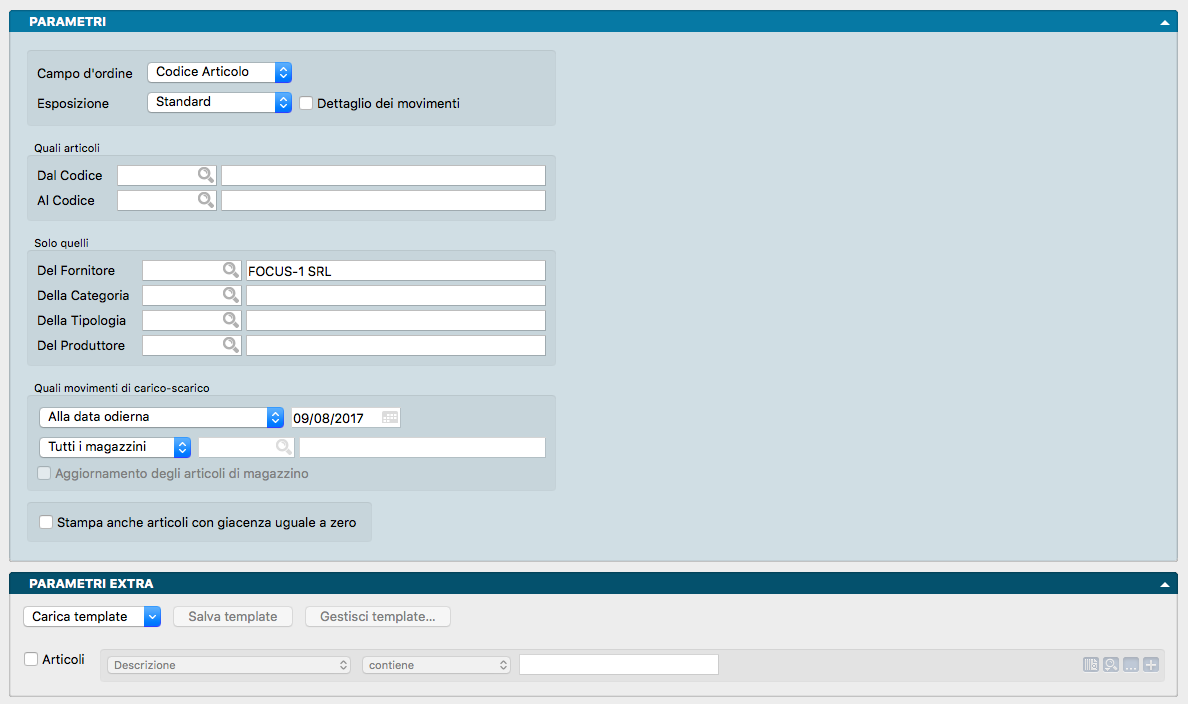Open the Esposizione Standard dropdown

pos(219,102)
